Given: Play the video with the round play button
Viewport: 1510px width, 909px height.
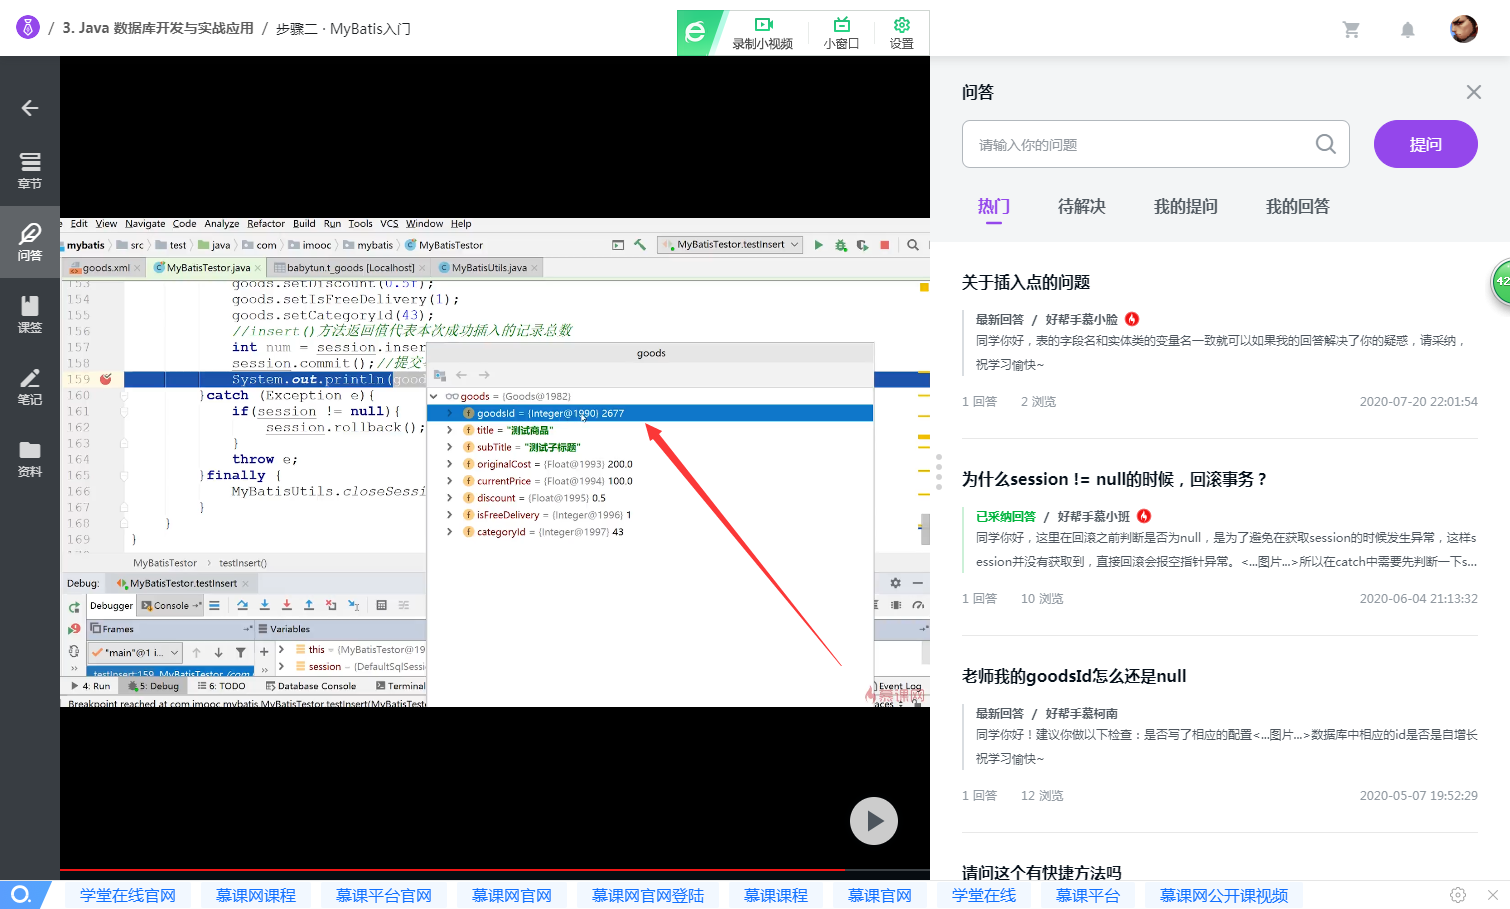Looking at the screenshot, I should (x=874, y=821).
